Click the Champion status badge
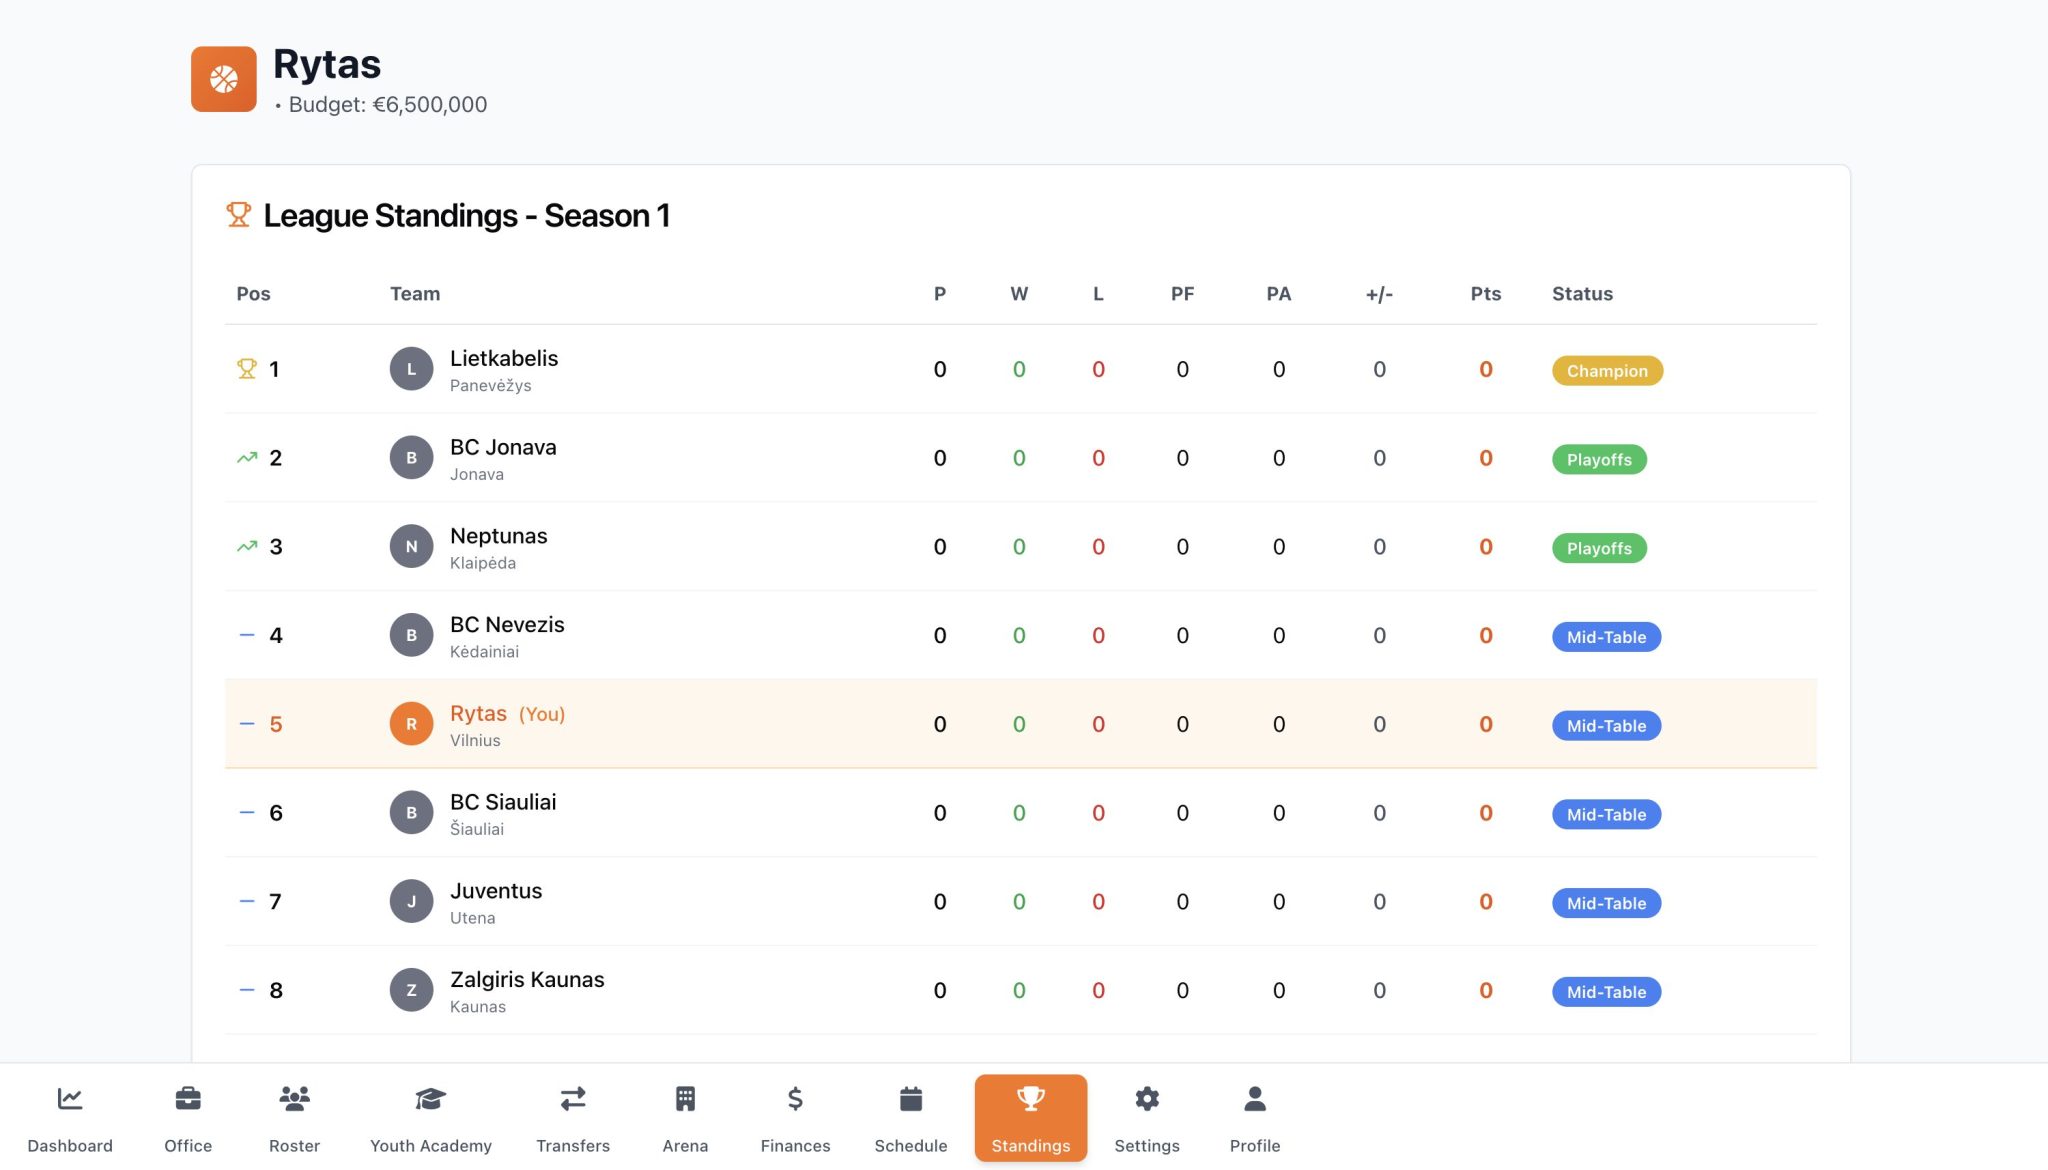 tap(1606, 371)
